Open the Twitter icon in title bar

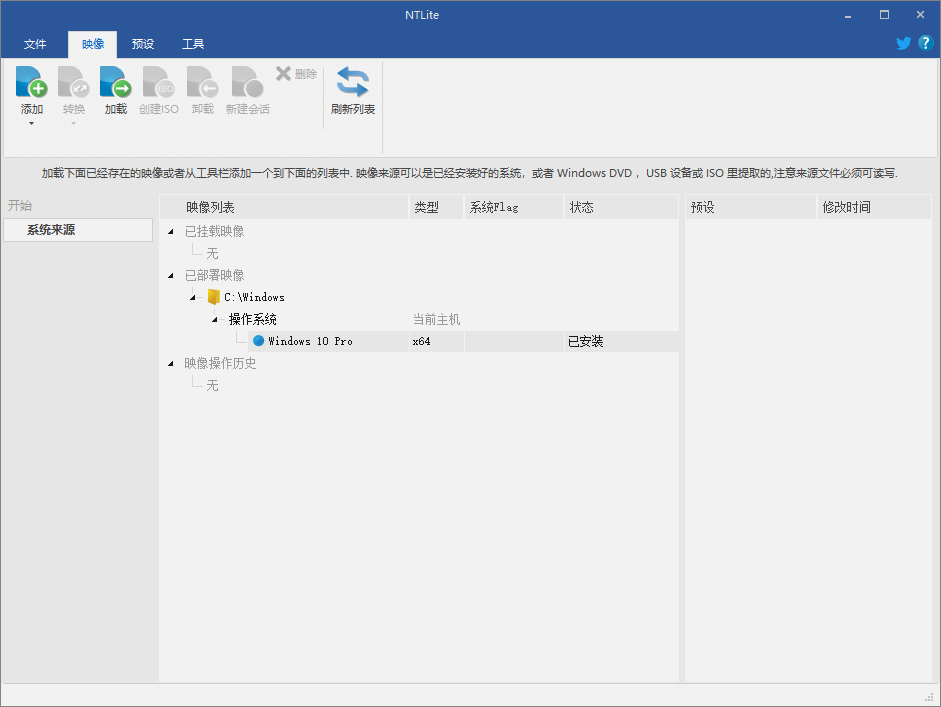903,43
